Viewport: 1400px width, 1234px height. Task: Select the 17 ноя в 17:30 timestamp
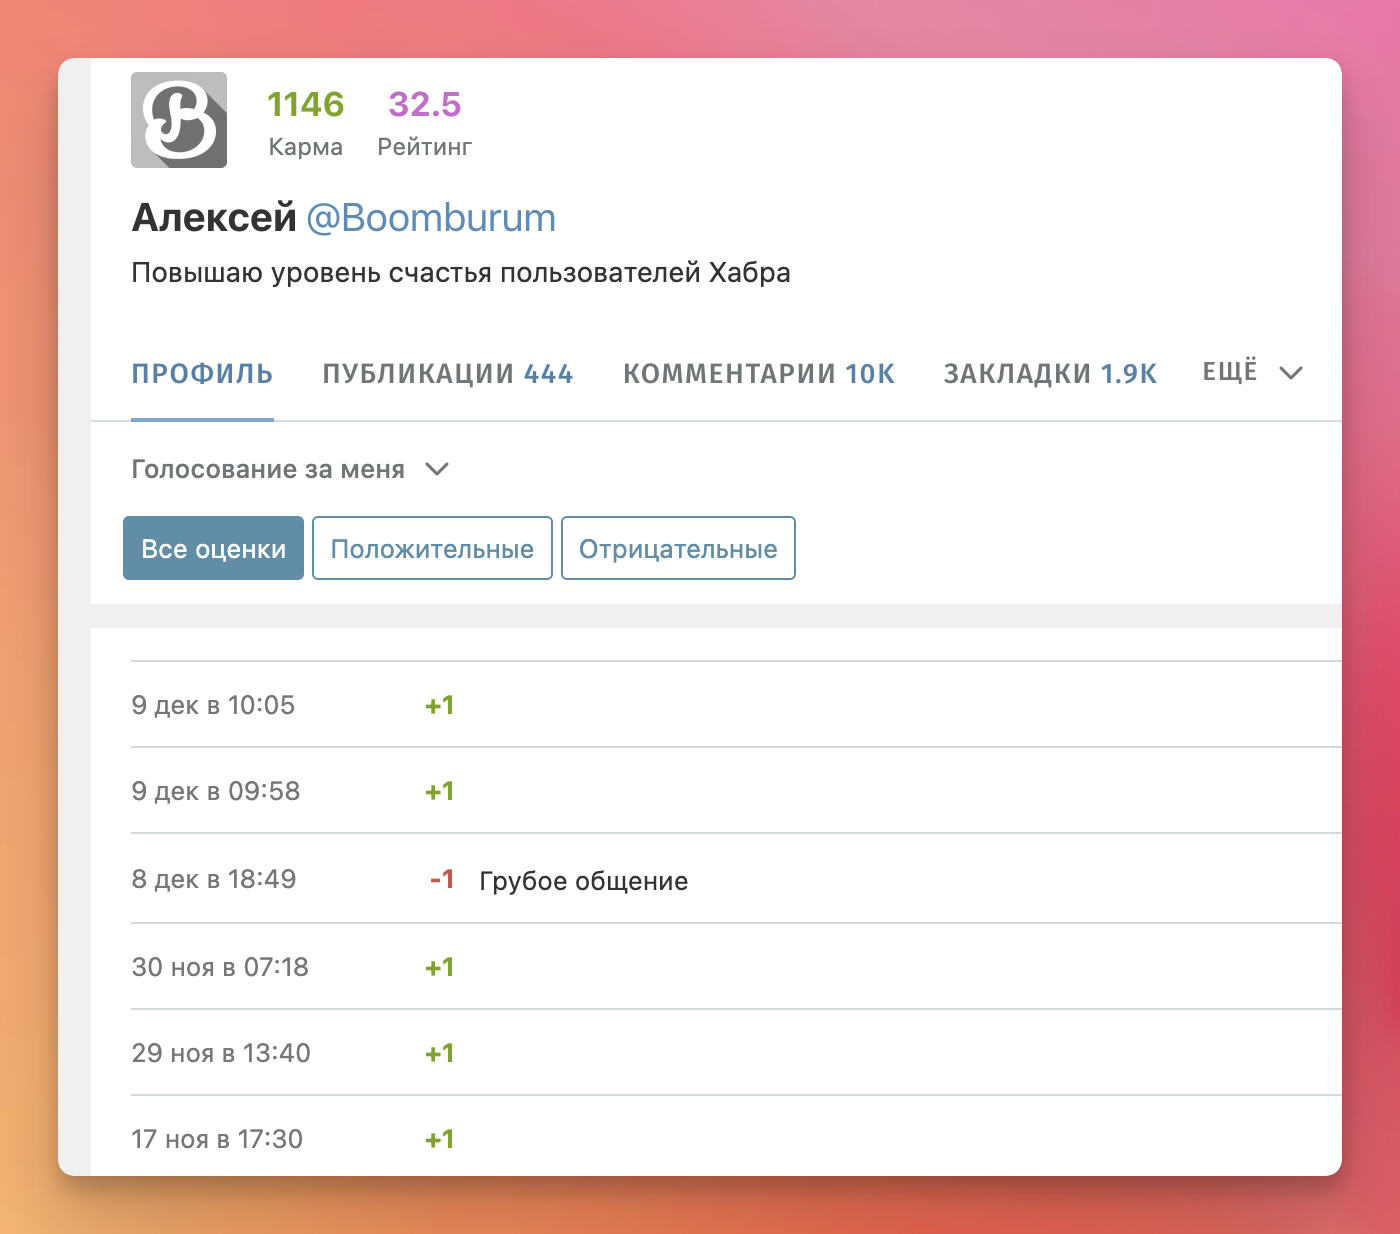pos(217,1139)
